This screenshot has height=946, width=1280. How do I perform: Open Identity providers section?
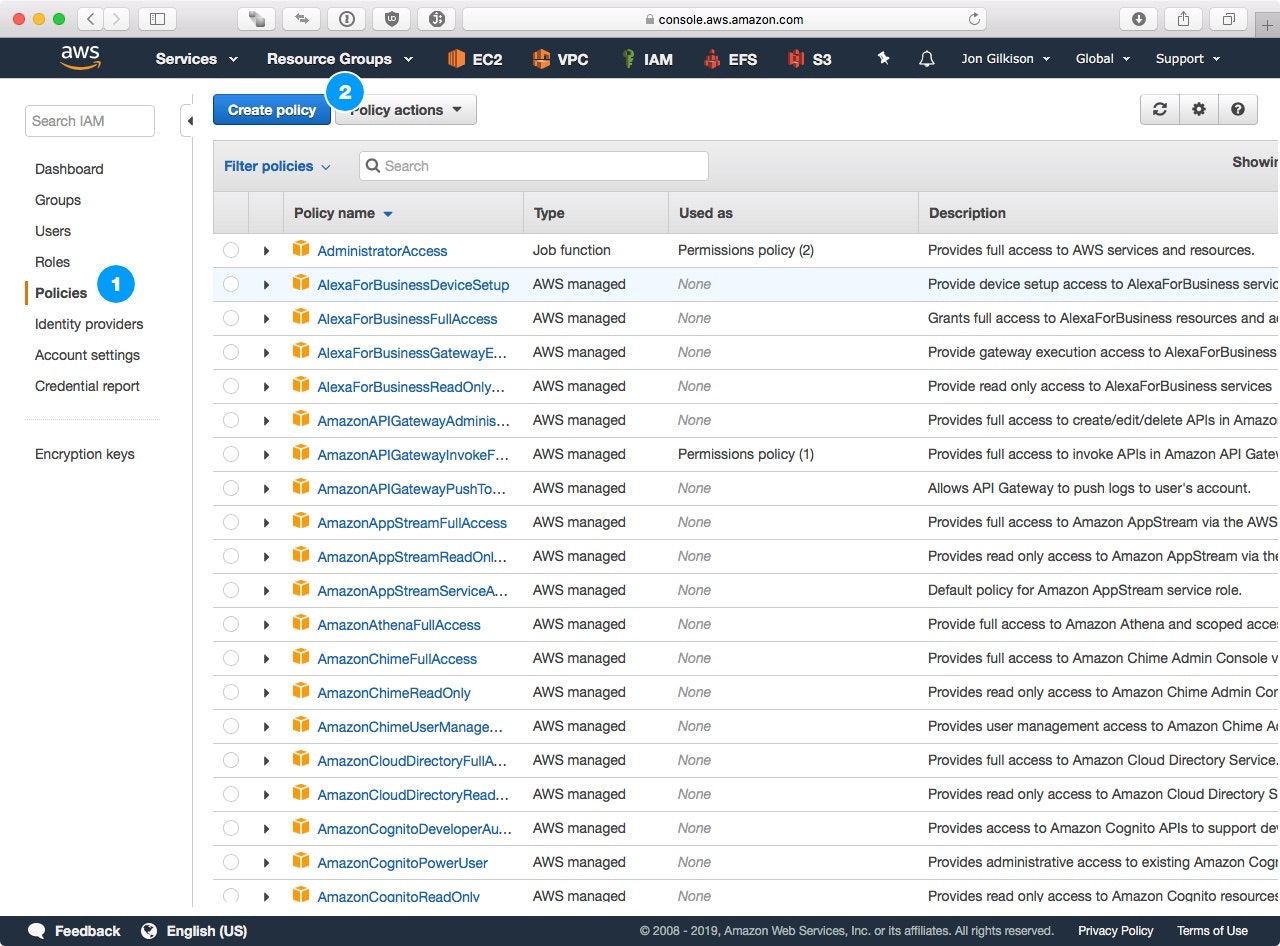pos(89,324)
